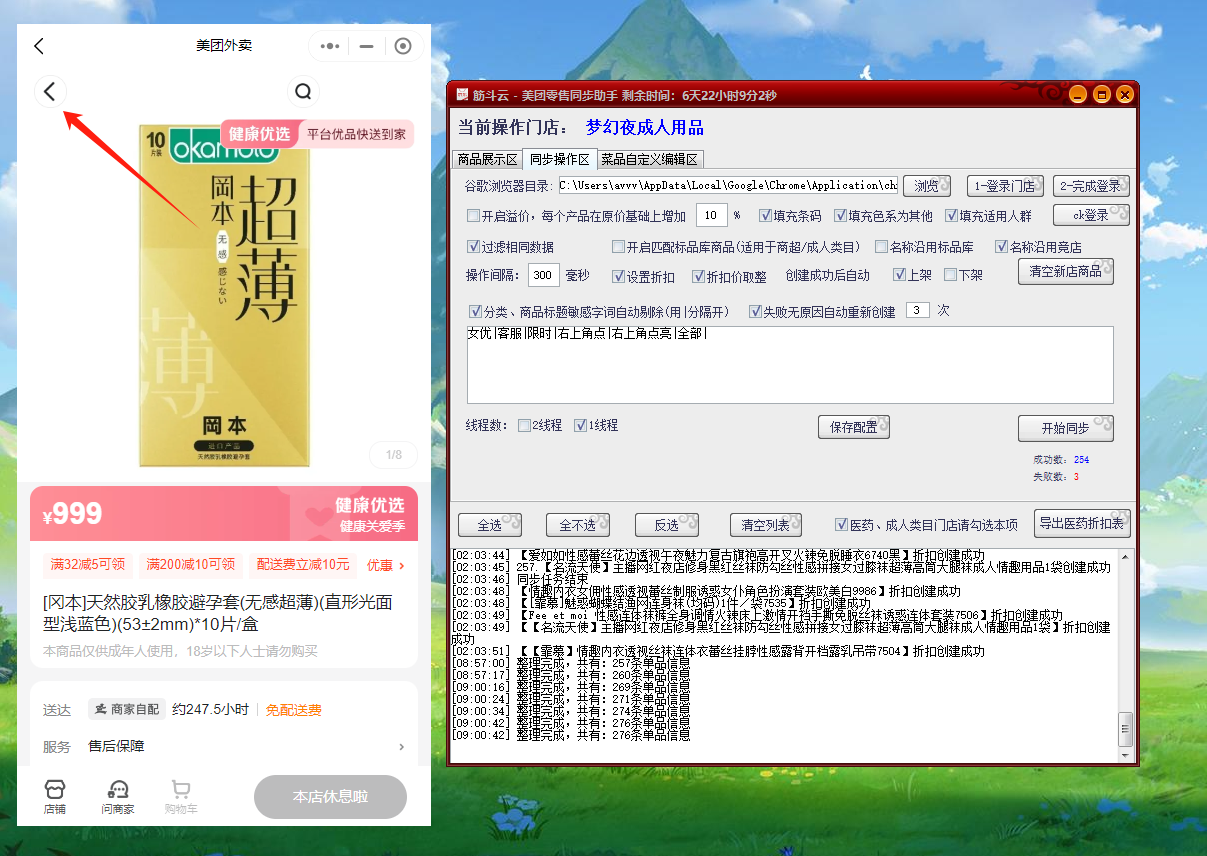Click 开始同步 button
1207x856 pixels.
tap(1066, 428)
